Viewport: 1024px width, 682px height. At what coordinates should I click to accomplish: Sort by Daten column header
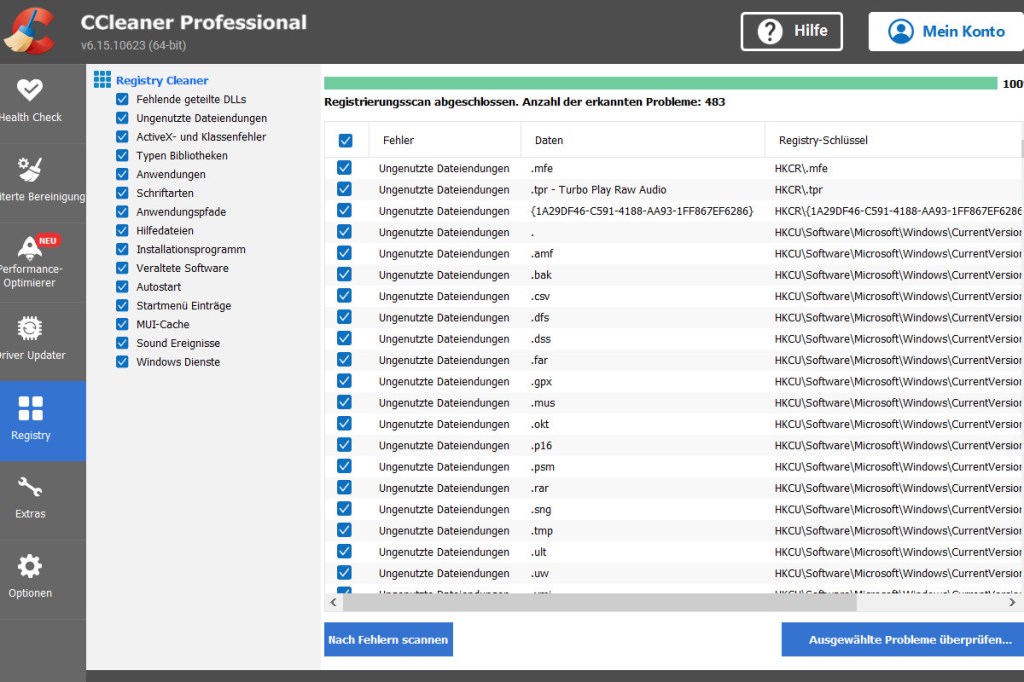(x=643, y=140)
